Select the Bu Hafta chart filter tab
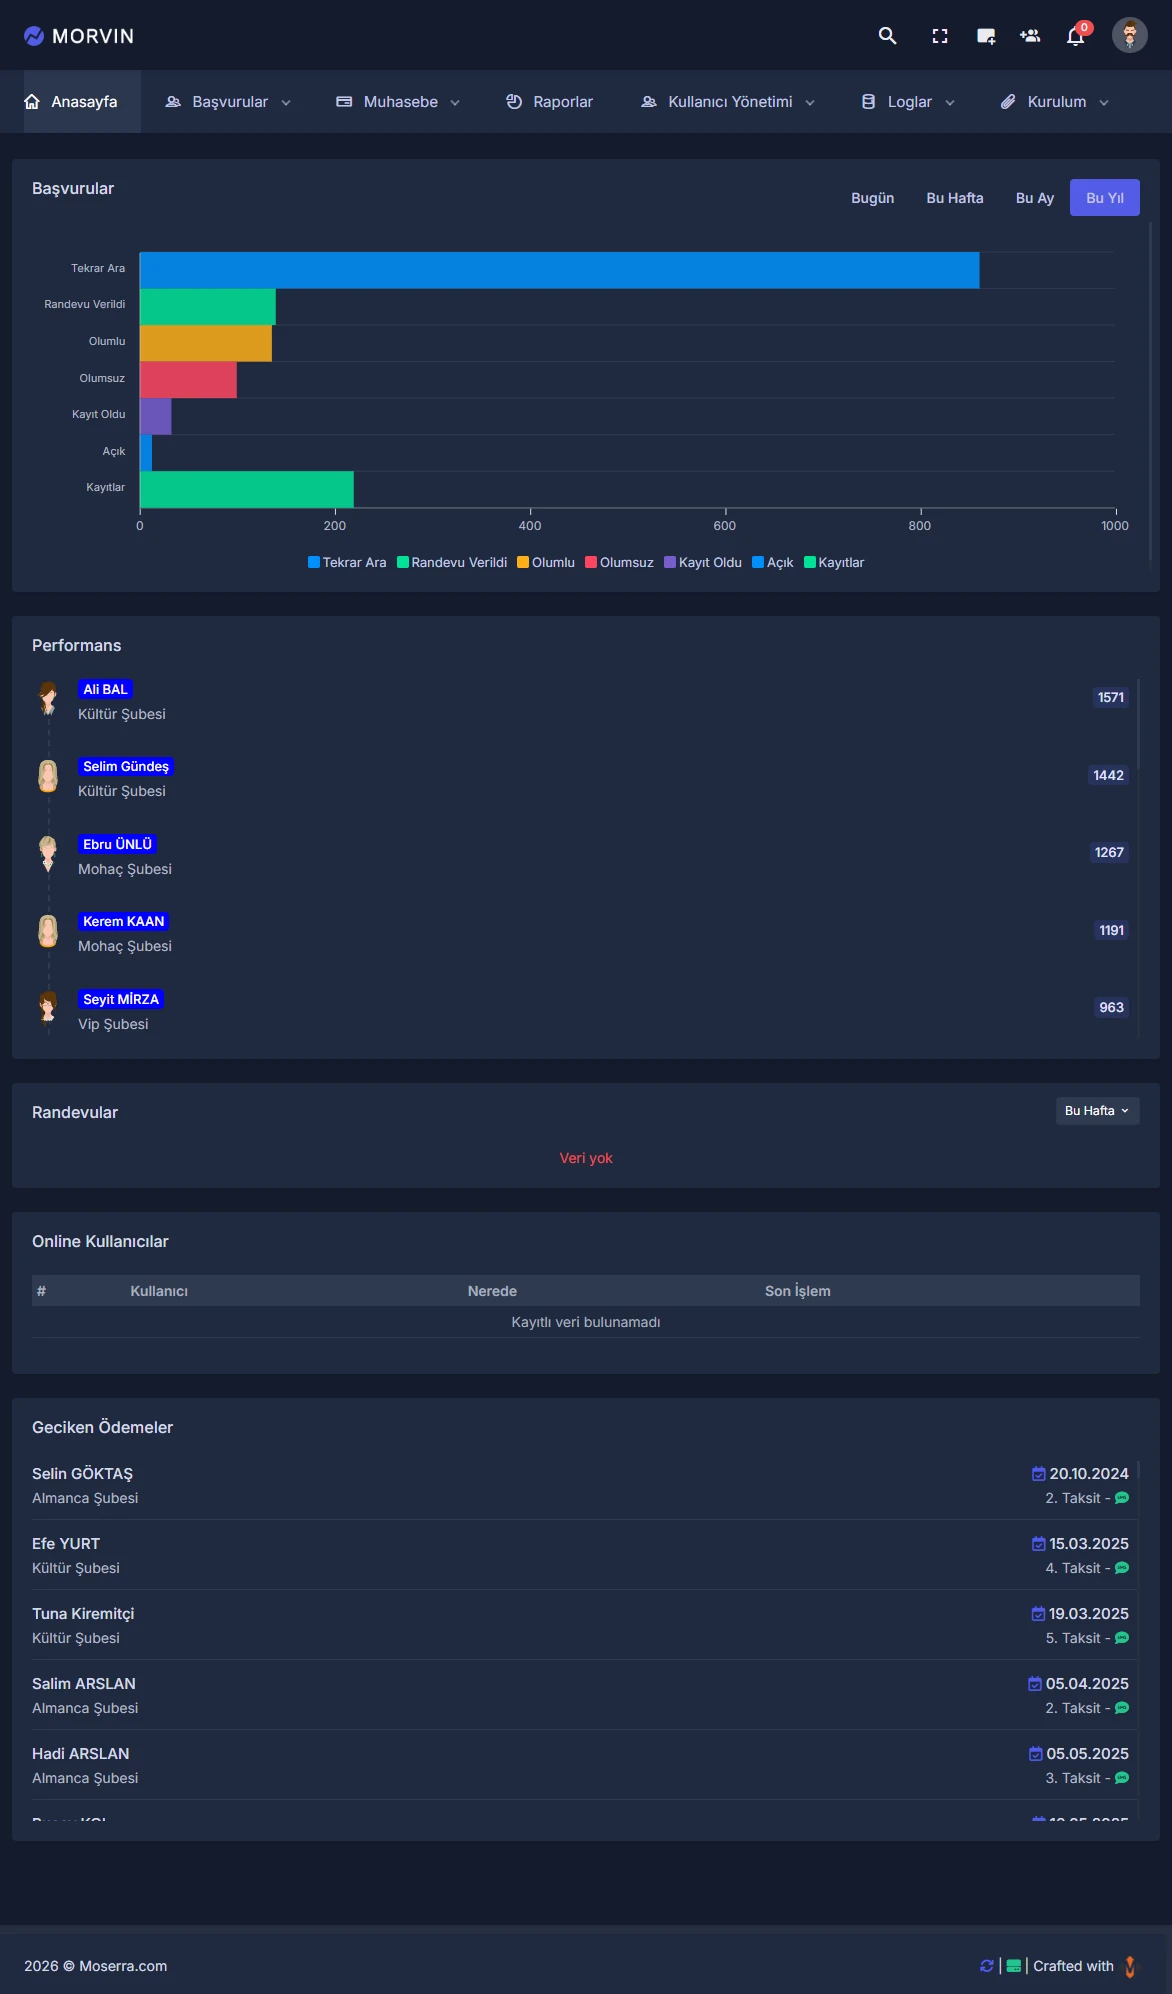Screen dimensions: 1172x1994 coord(955,198)
